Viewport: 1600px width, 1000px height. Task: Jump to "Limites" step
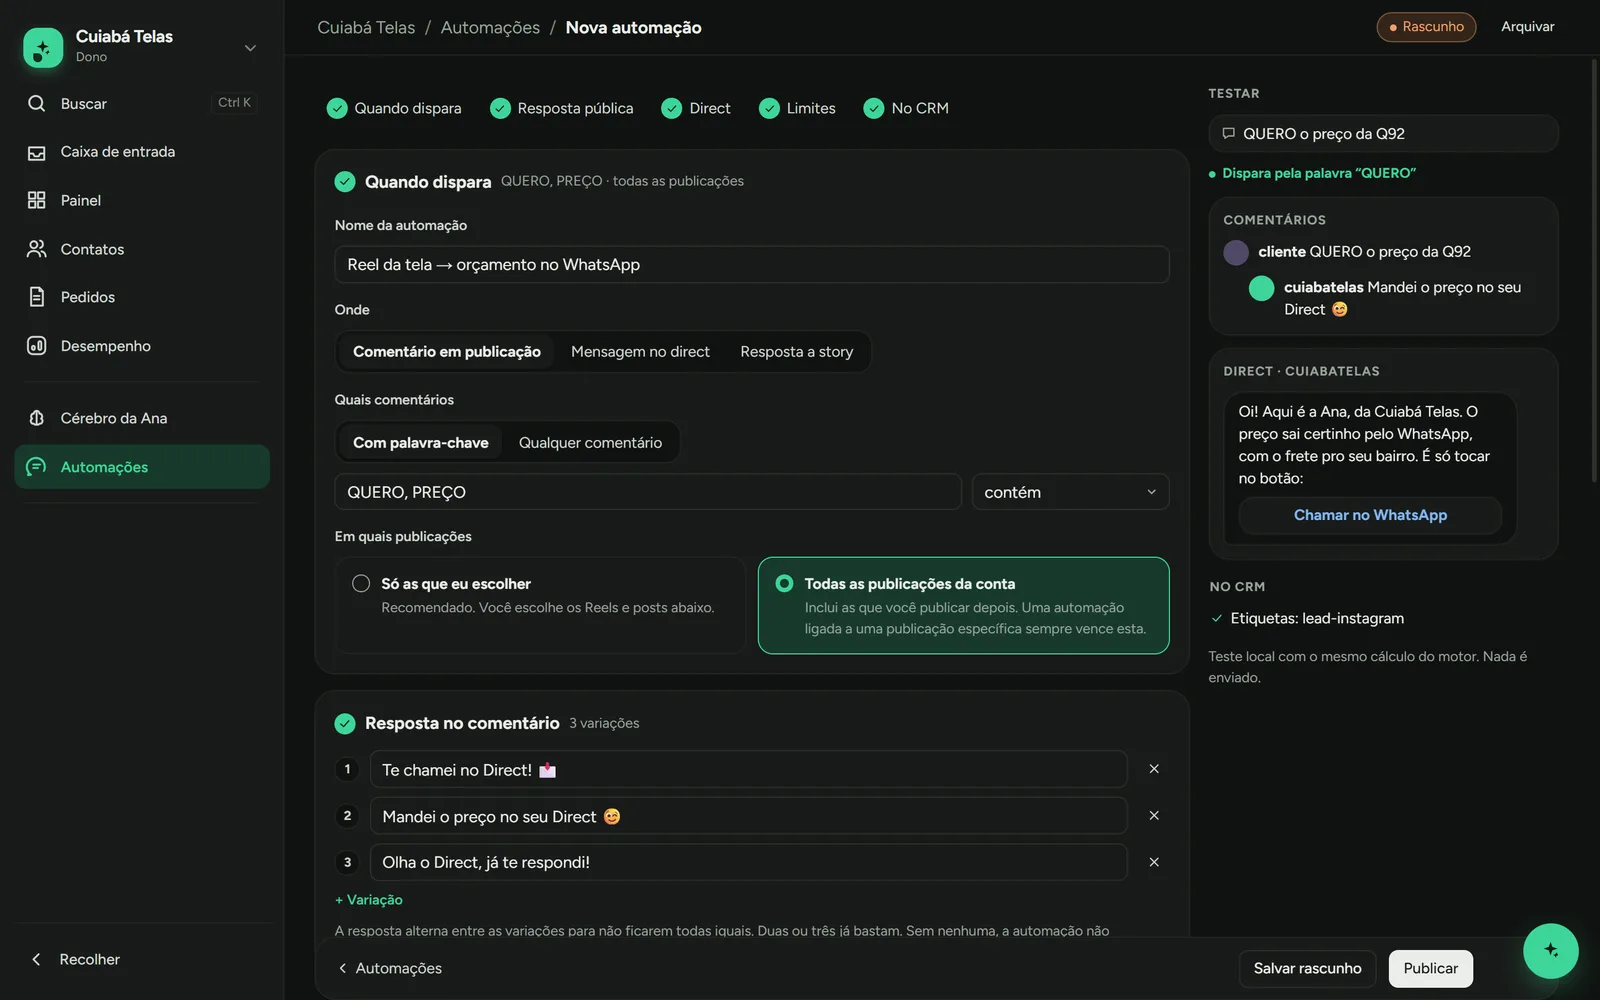(797, 108)
